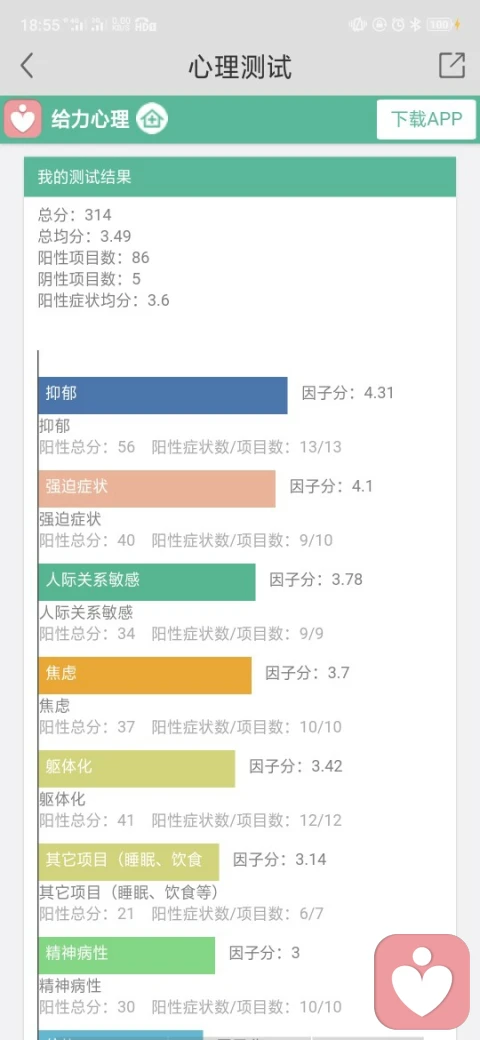Click the 下载APP button

point(426,119)
